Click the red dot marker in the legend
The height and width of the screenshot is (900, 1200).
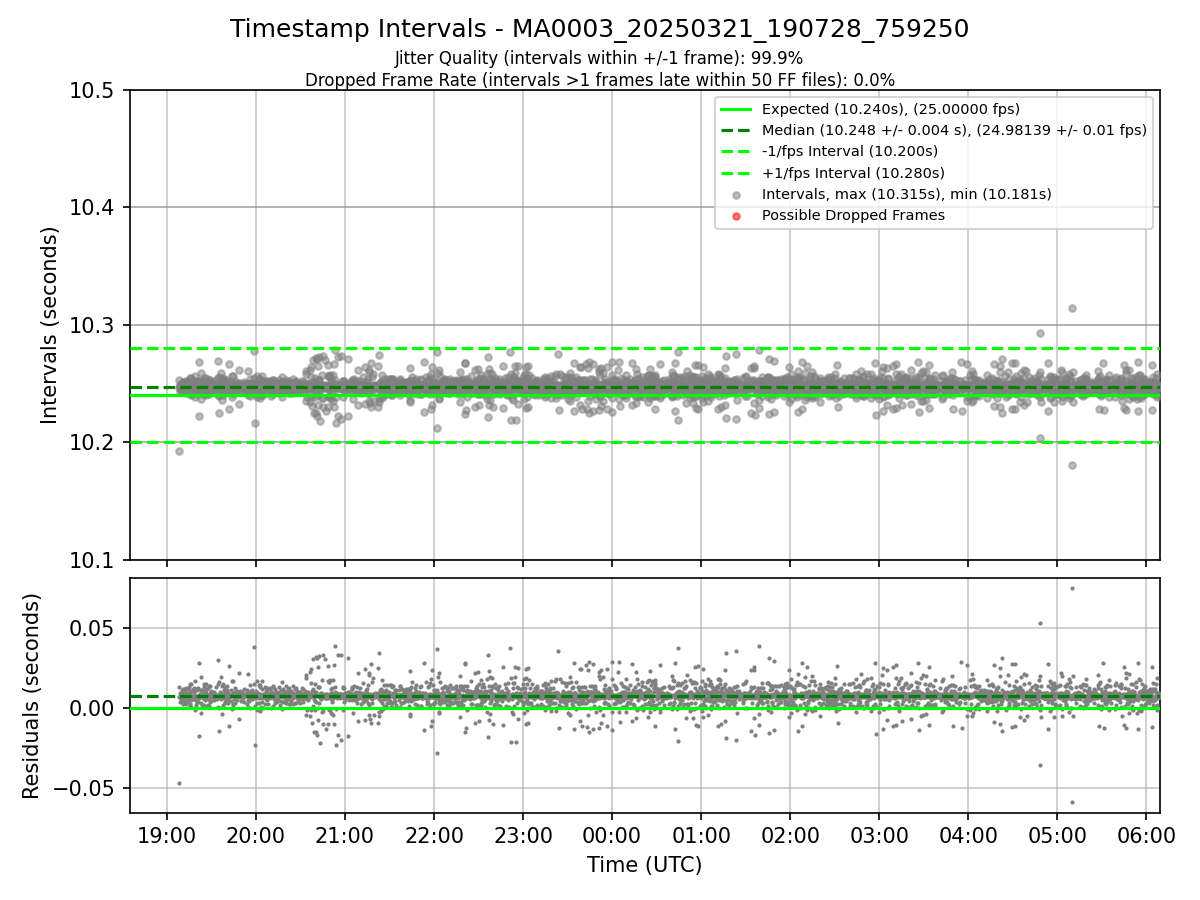[x=737, y=216]
